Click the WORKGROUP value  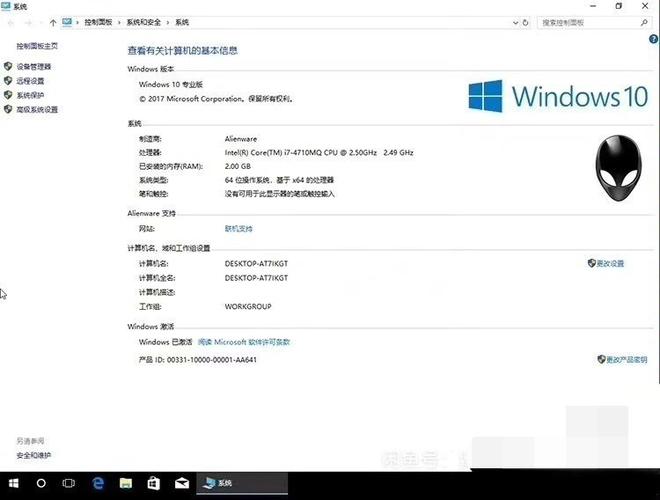coord(248,306)
